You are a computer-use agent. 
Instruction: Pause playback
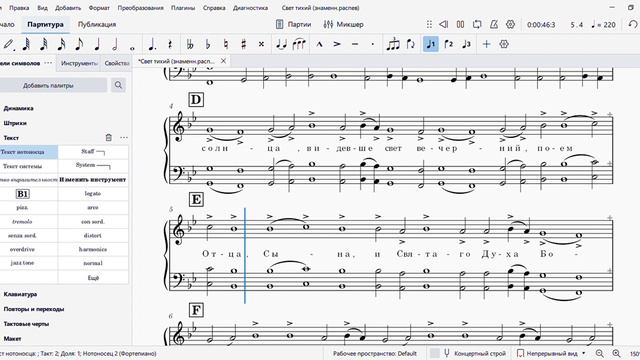coord(460,24)
